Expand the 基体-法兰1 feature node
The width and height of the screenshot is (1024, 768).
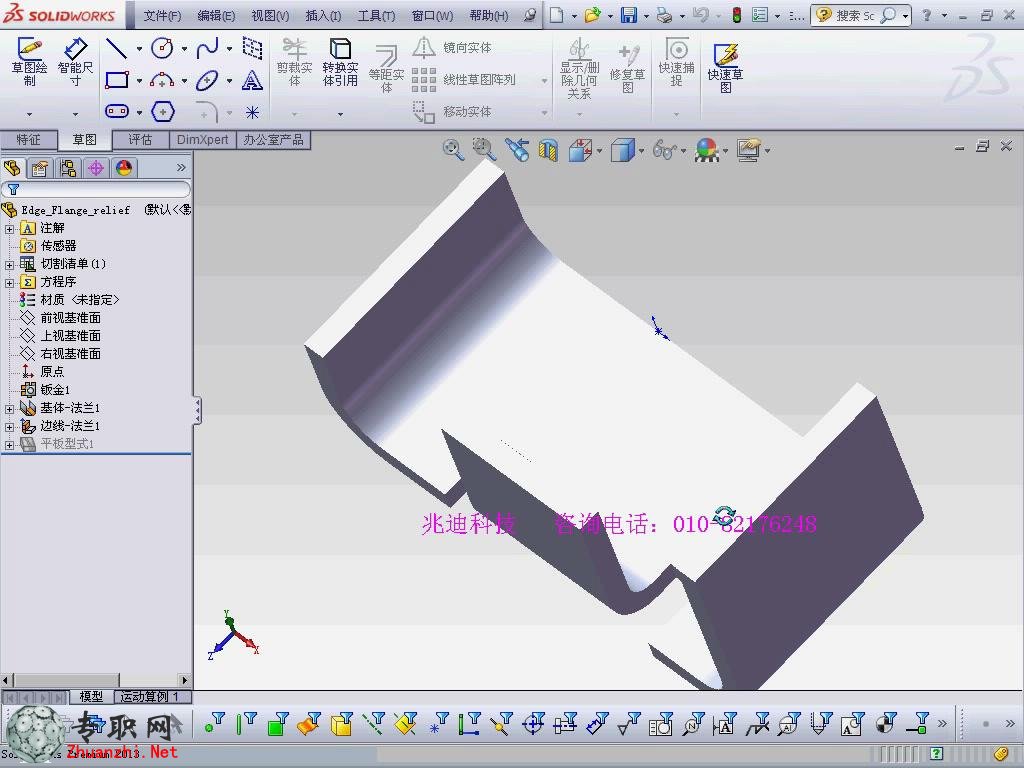tap(9, 409)
